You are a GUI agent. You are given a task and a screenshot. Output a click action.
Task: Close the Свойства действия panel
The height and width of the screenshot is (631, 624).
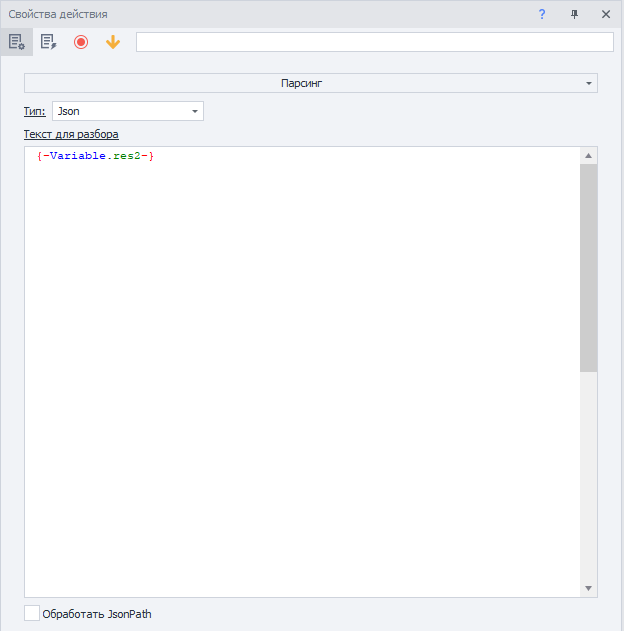click(605, 14)
